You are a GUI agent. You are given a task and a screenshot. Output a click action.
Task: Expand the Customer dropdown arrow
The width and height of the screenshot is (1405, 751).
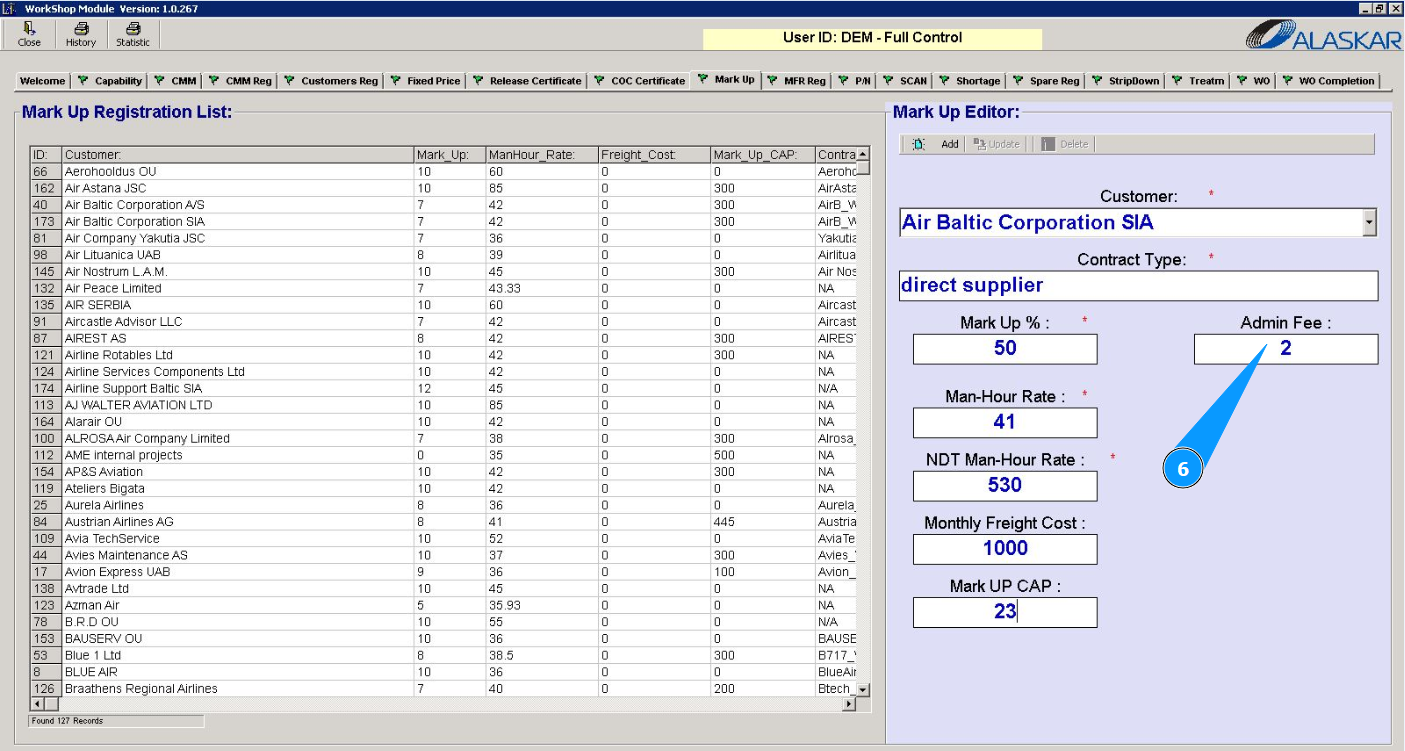click(x=1369, y=223)
